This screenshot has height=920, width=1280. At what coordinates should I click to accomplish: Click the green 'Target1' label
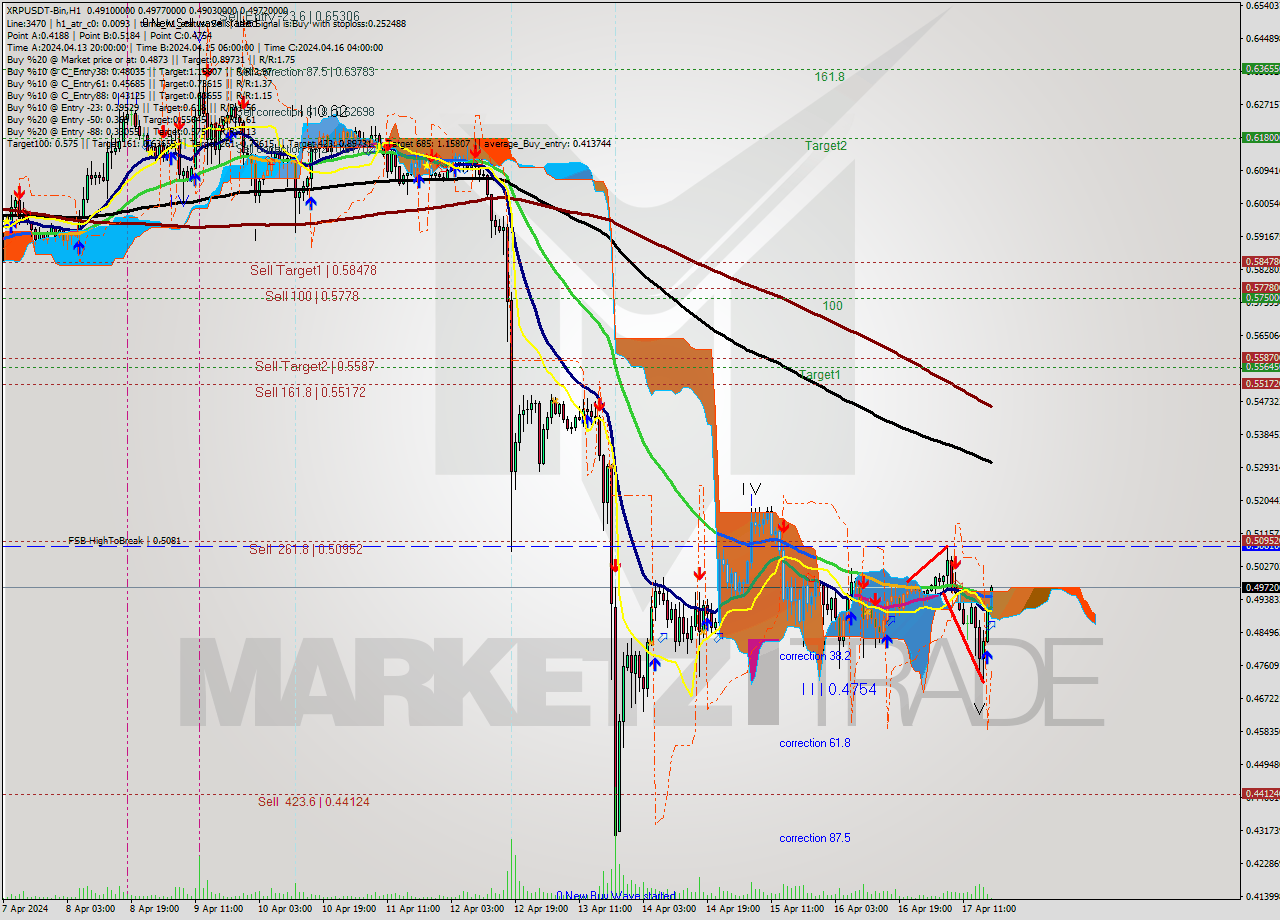[820, 374]
